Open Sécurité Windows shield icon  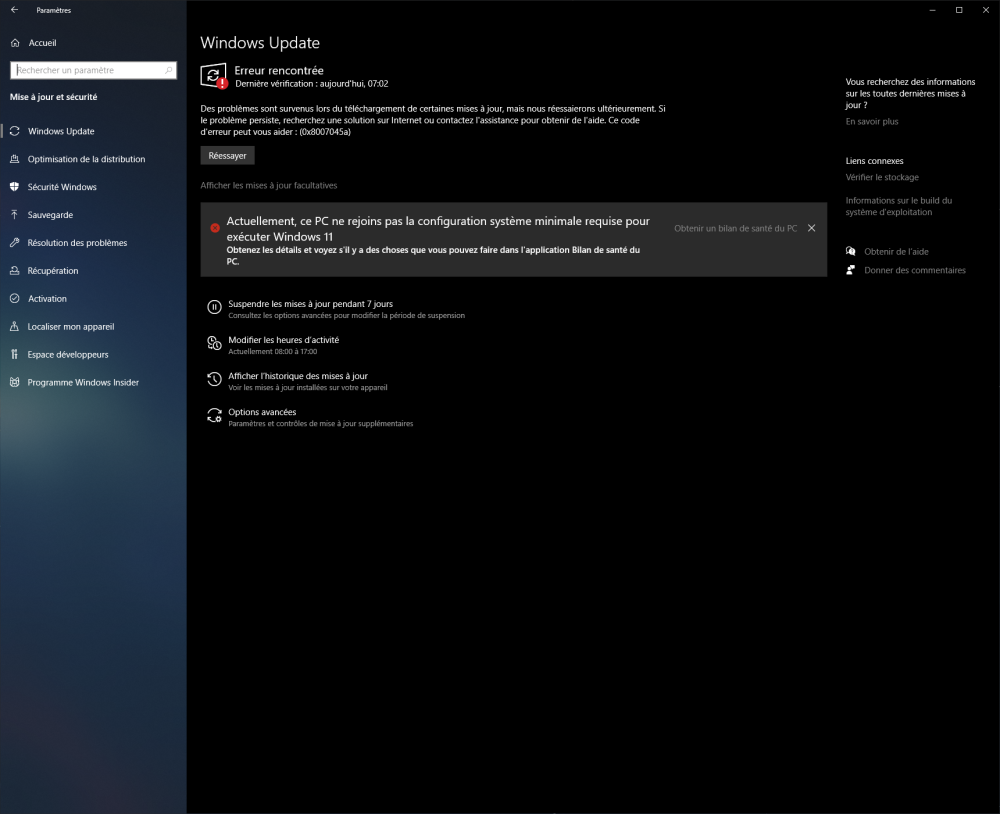coord(15,187)
